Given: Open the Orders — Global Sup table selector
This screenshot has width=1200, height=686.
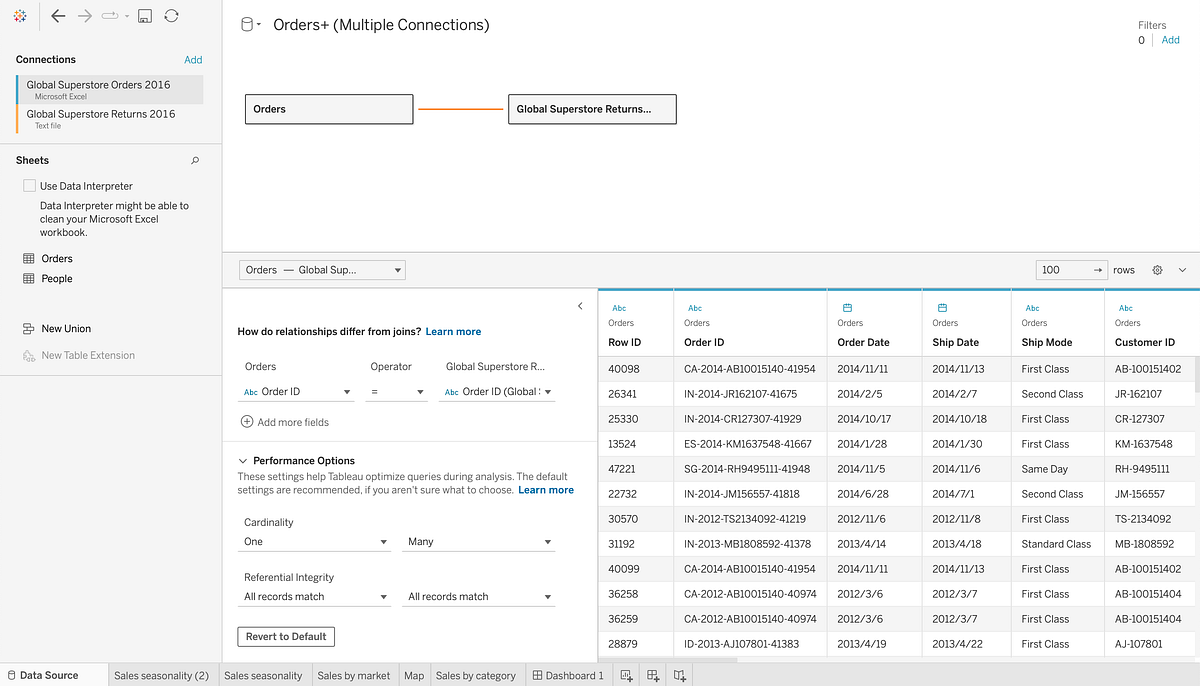Looking at the screenshot, I should [321, 269].
